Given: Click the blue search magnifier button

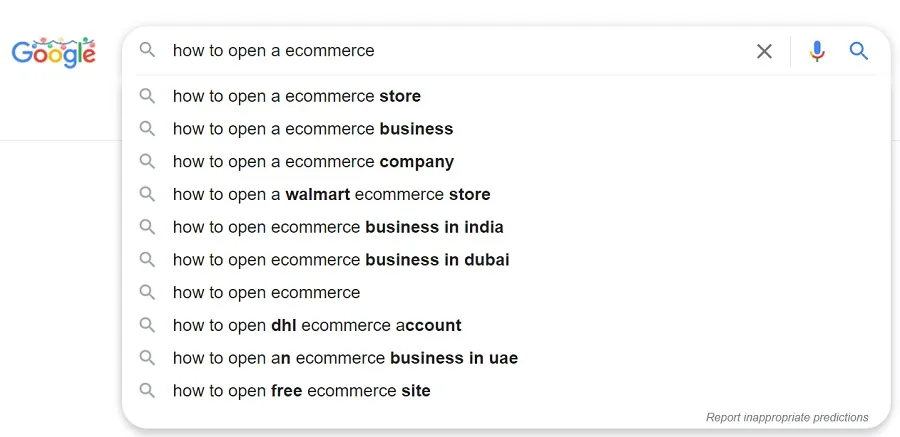Looking at the screenshot, I should coord(858,51).
